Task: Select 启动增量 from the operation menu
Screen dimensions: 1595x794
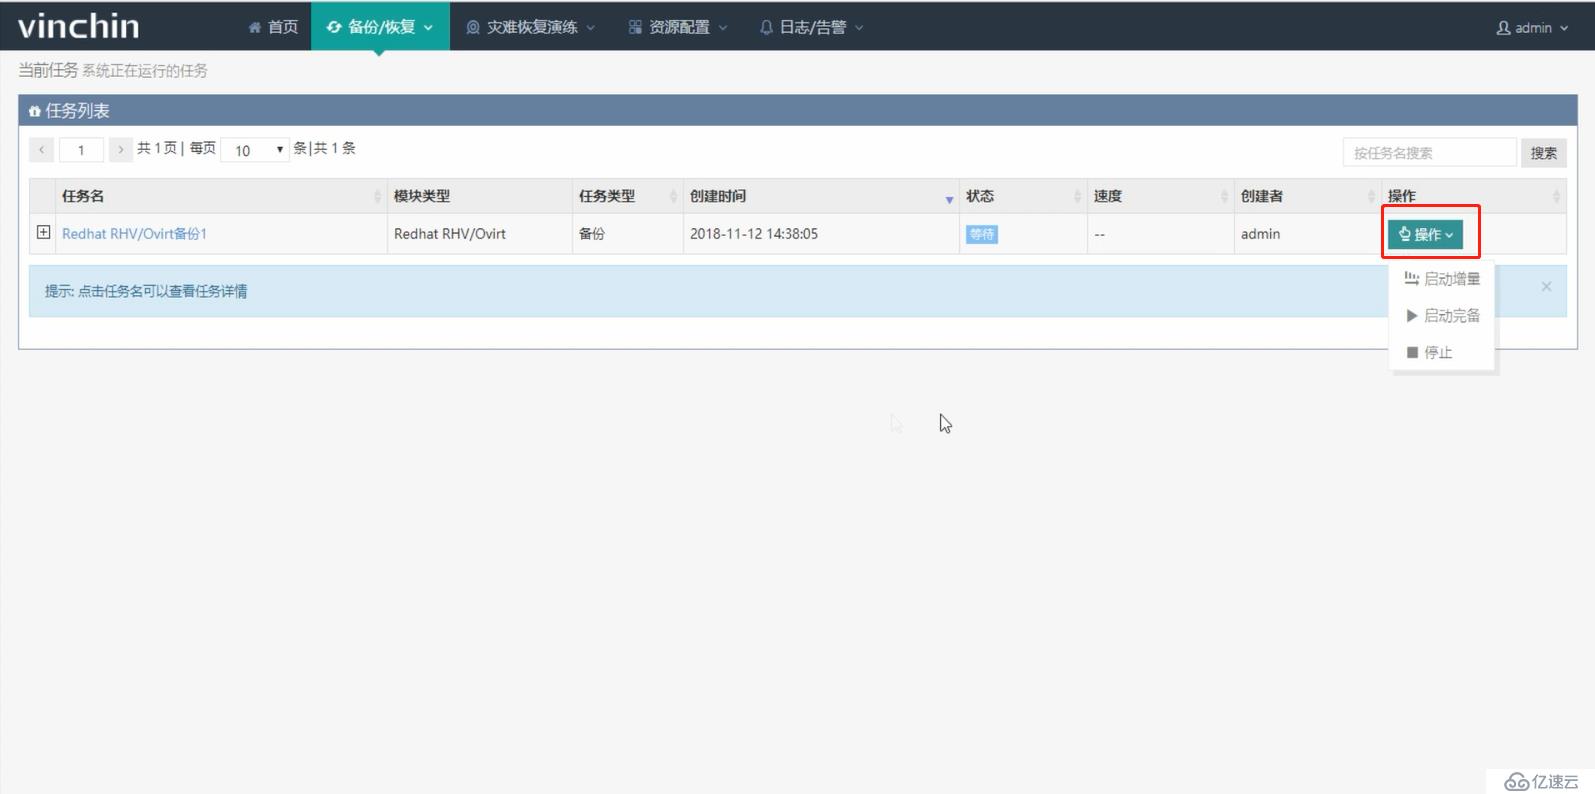Action: pyautogui.click(x=1442, y=279)
